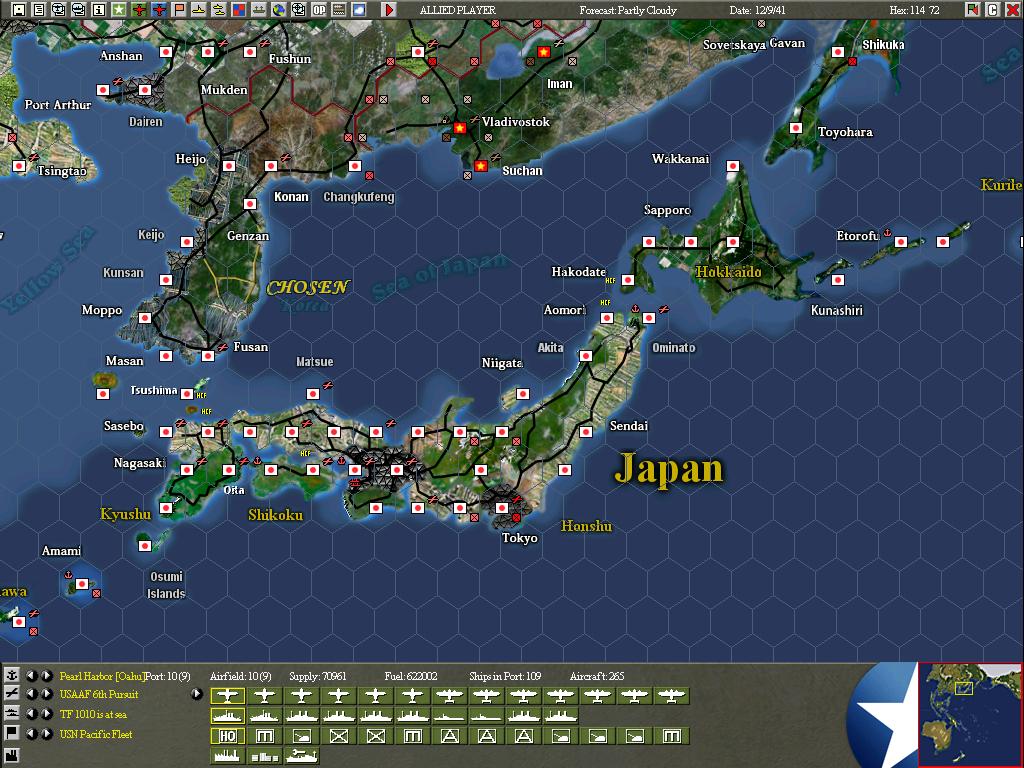Click the left arrow beside TF 1010

(31, 713)
